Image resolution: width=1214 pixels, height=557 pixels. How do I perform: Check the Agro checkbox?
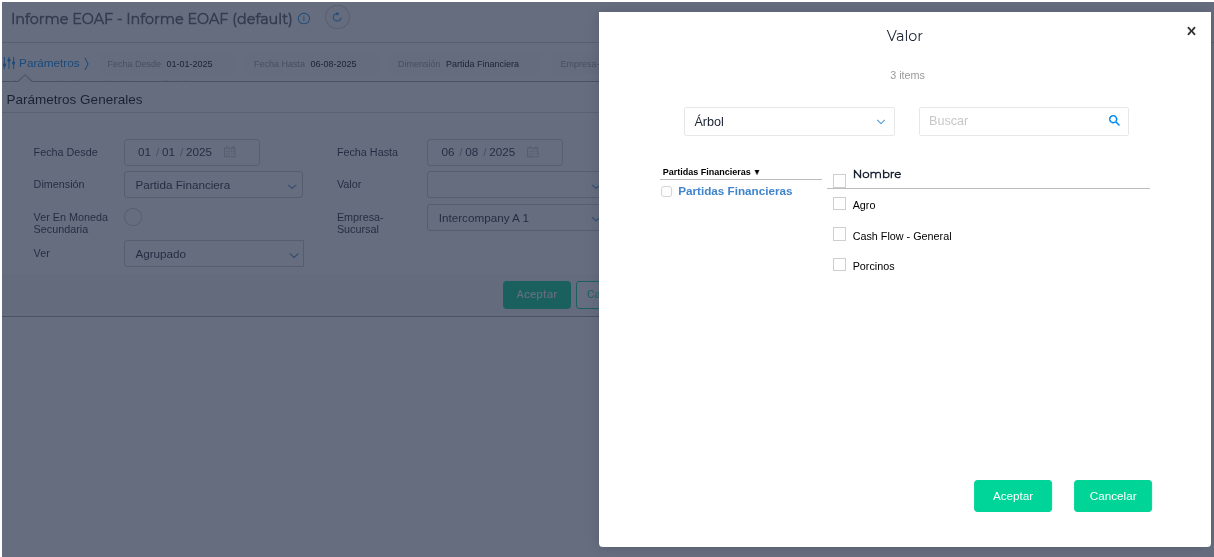(x=839, y=204)
